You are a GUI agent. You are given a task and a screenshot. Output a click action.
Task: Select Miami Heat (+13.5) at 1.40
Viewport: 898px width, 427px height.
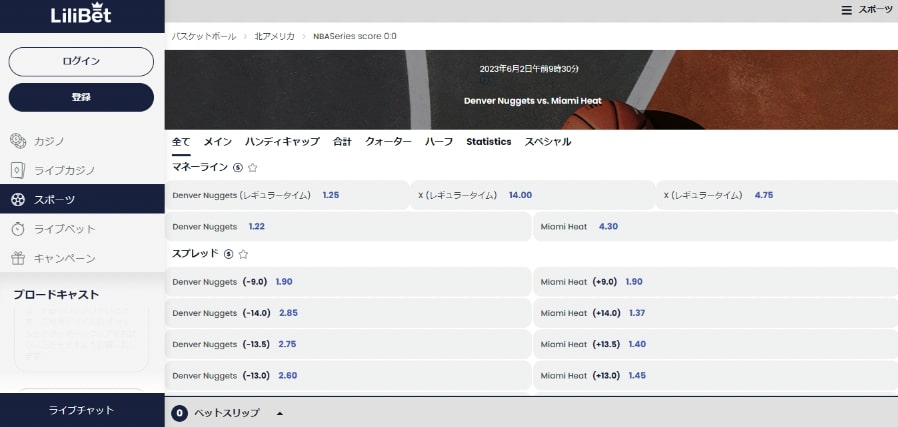pos(715,344)
